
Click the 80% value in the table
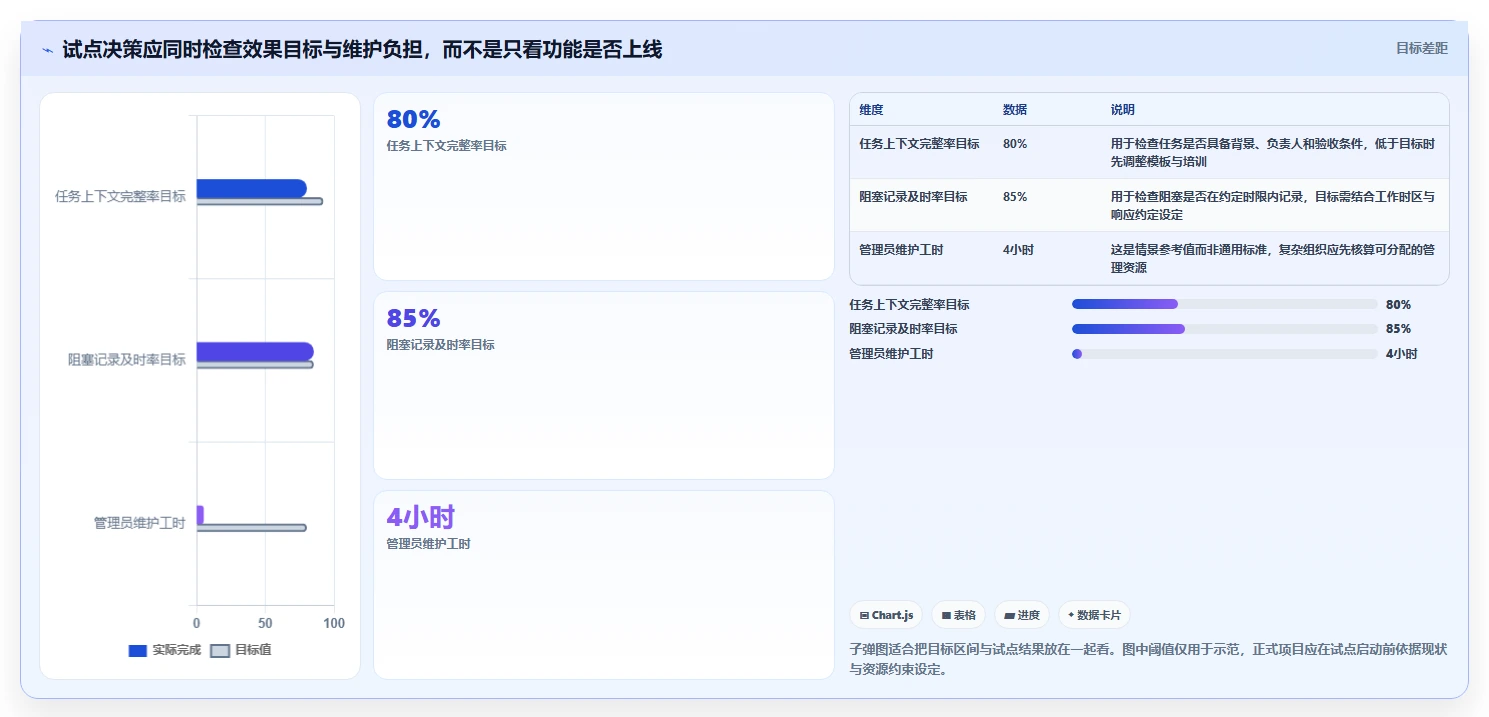point(1014,144)
